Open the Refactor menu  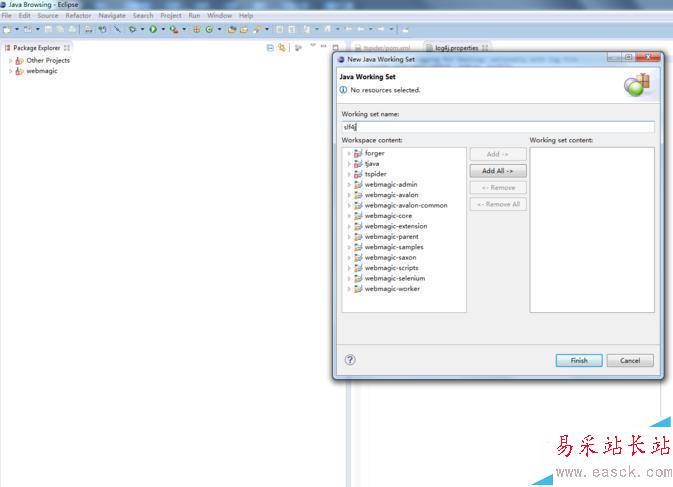[78, 15]
